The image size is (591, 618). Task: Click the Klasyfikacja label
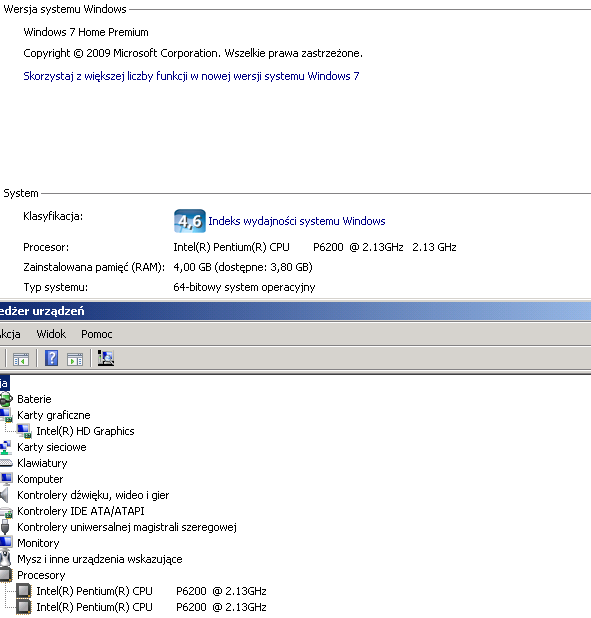click(x=53, y=216)
